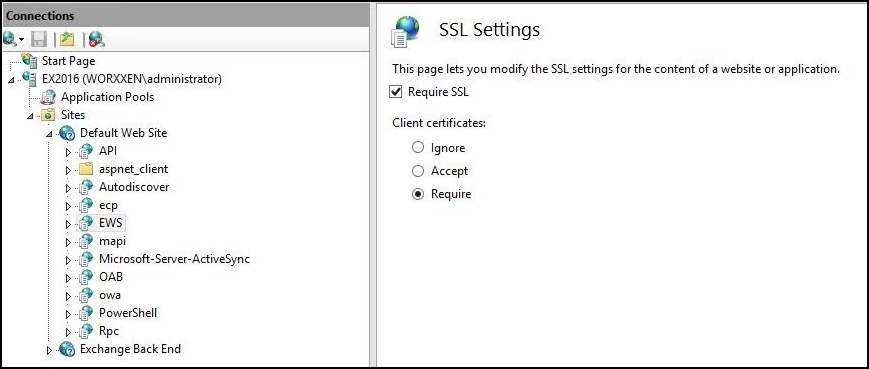Click the Rpc application icon
This screenshot has width=869, height=369.
(x=85, y=331)
